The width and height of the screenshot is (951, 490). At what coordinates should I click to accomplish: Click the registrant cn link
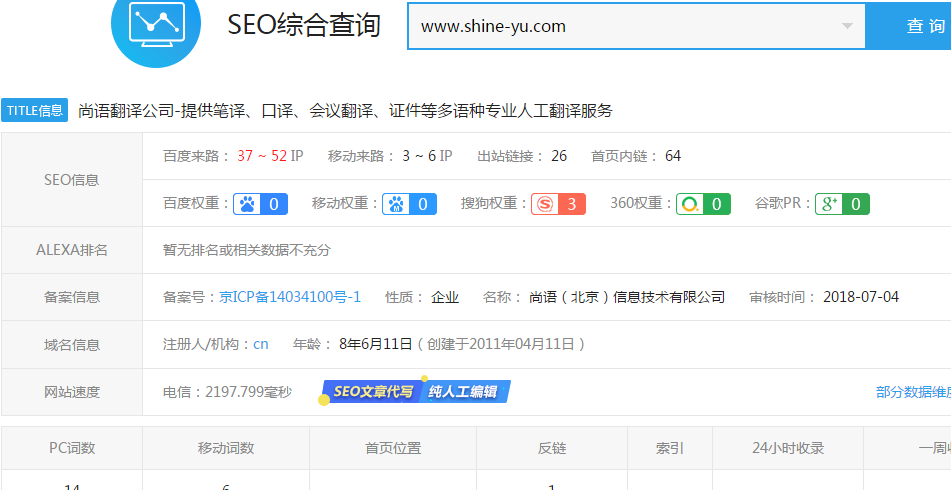click(x=260, y=344)
